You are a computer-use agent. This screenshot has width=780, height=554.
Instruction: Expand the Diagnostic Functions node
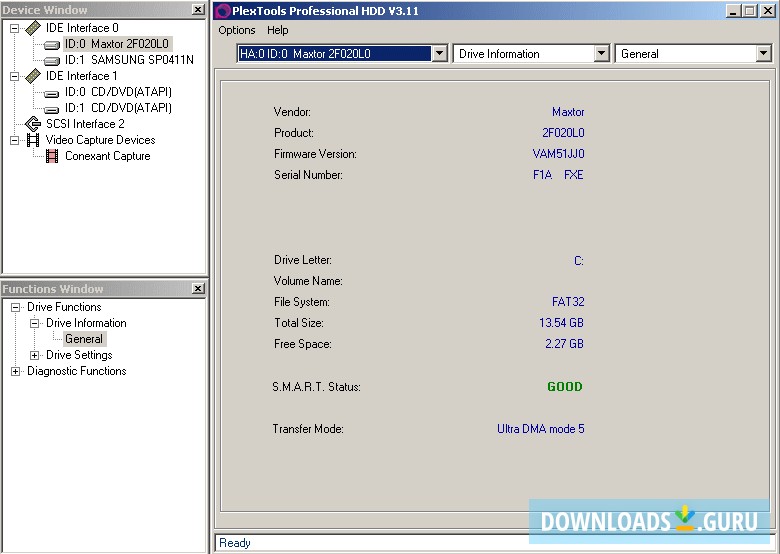coord(15,371)
